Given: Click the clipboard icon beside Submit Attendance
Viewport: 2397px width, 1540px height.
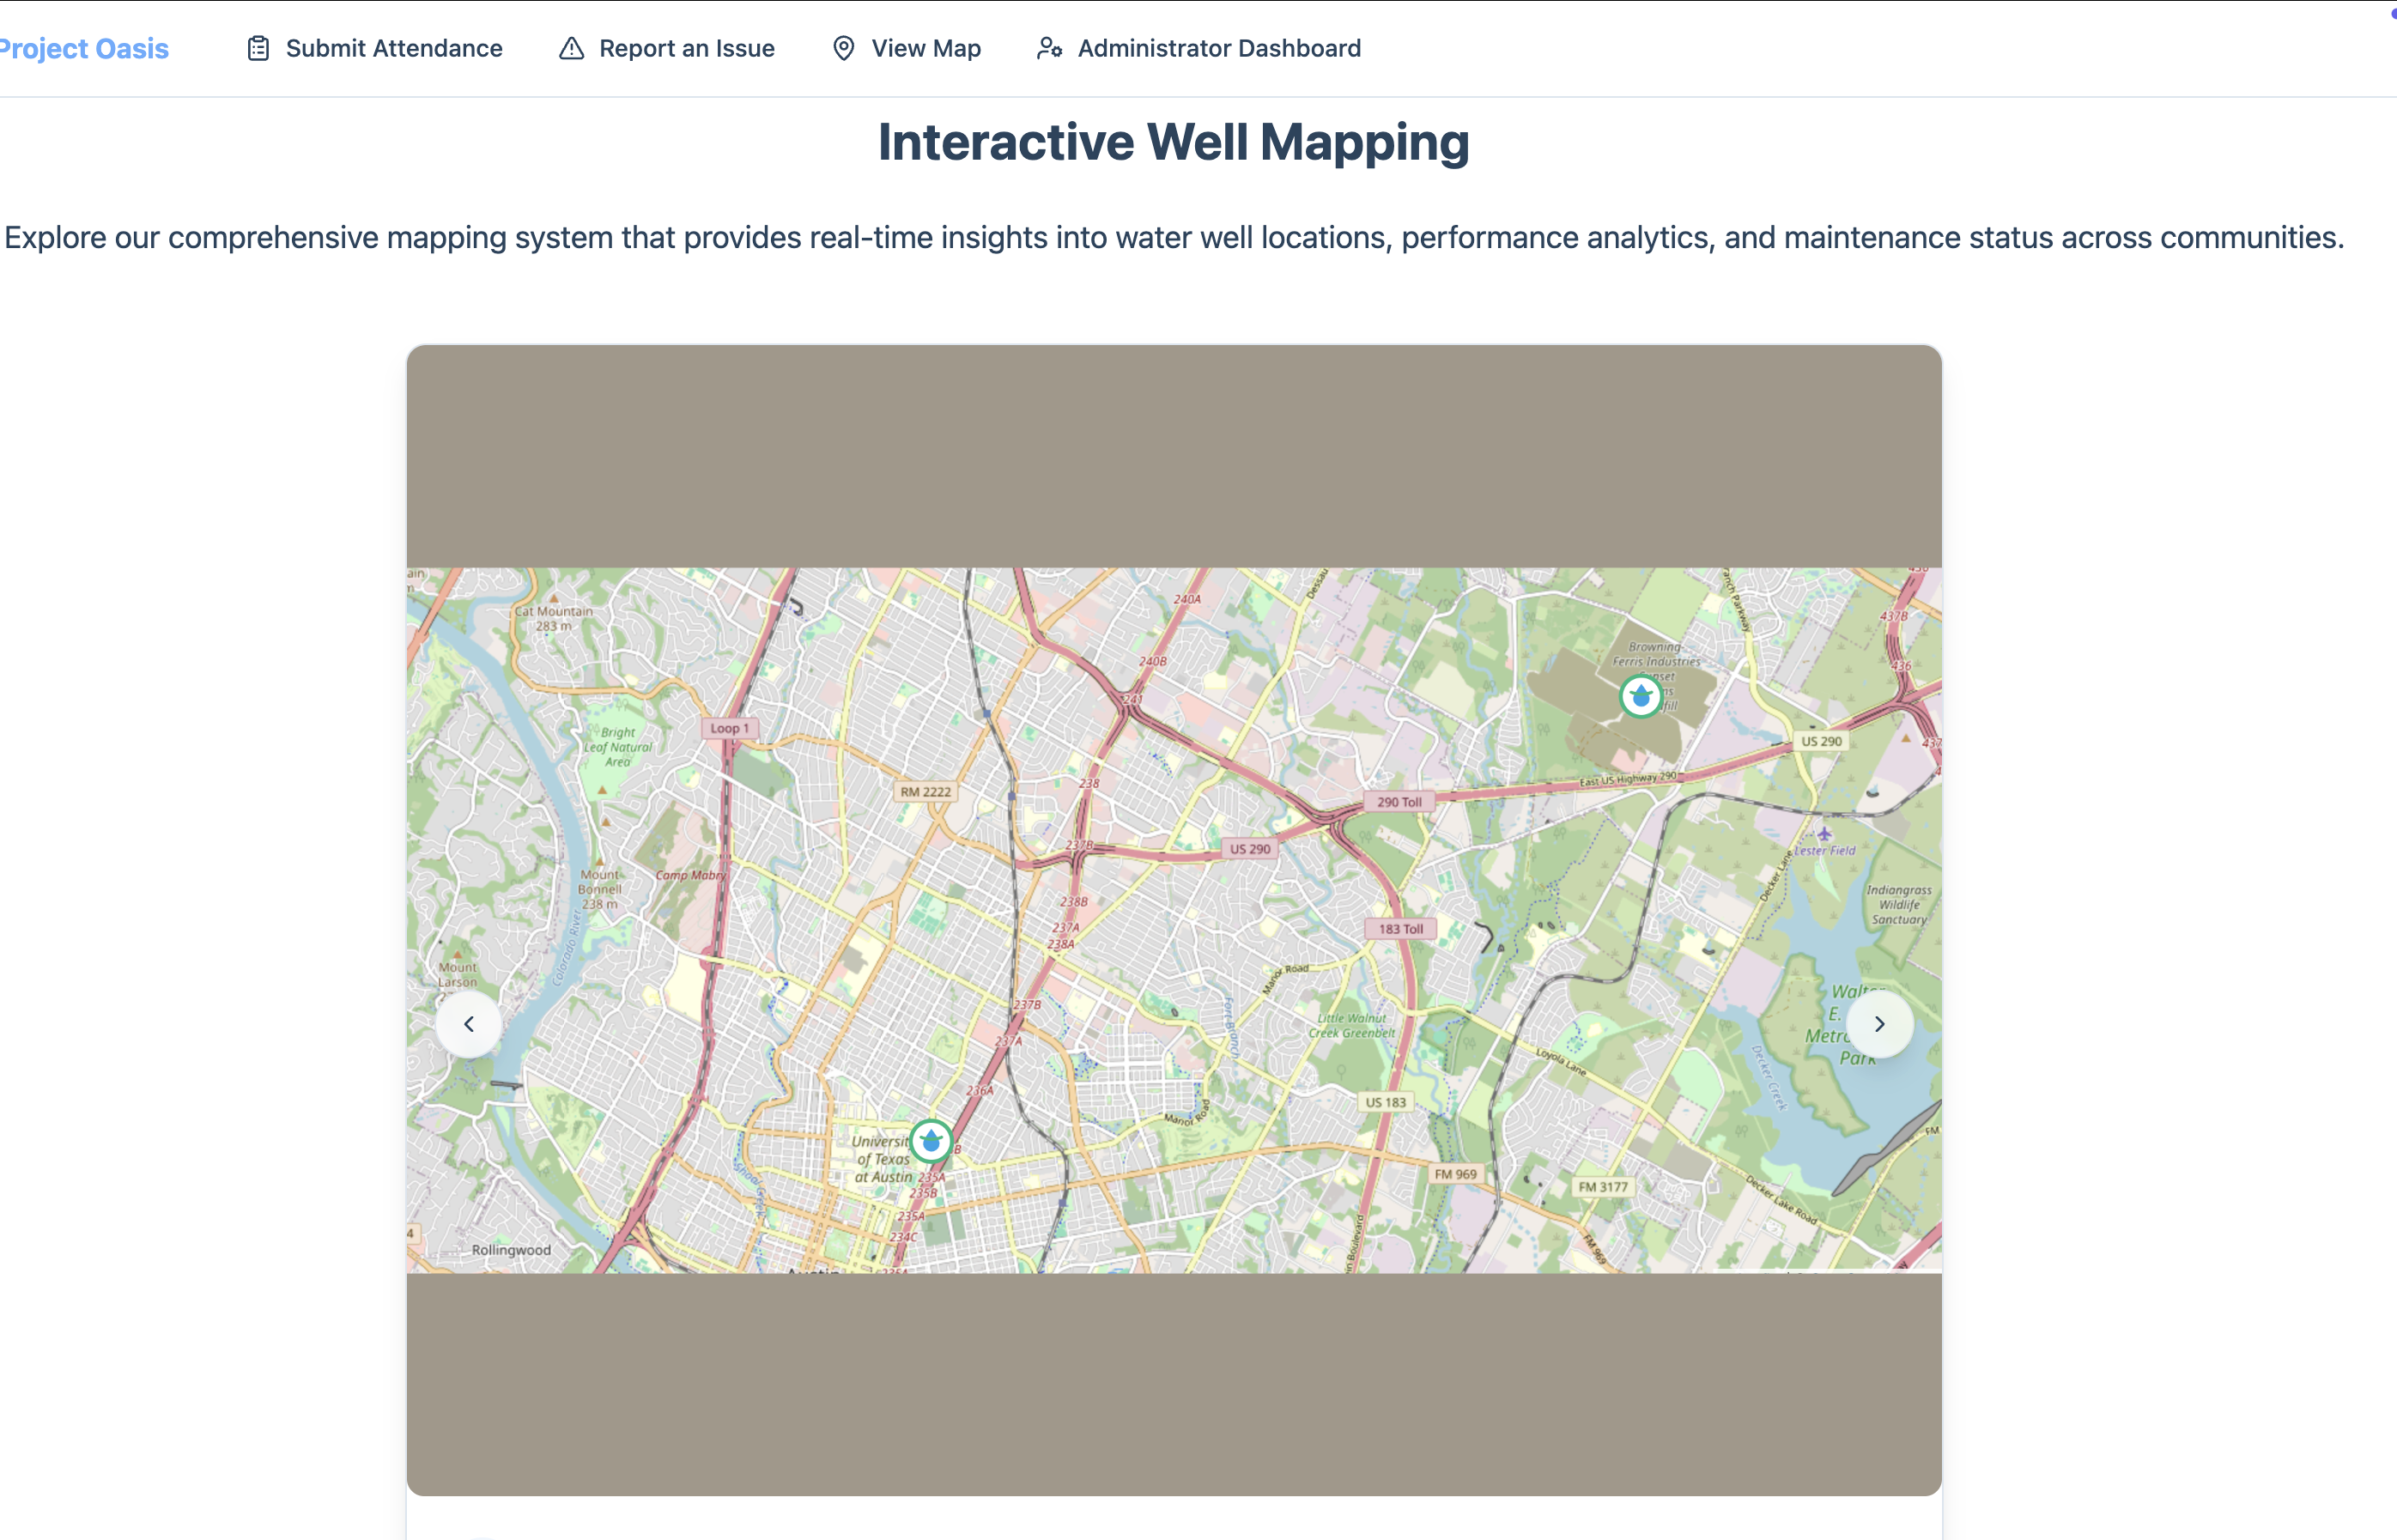Looking at the screenshot, I should [x=258, y=48].
